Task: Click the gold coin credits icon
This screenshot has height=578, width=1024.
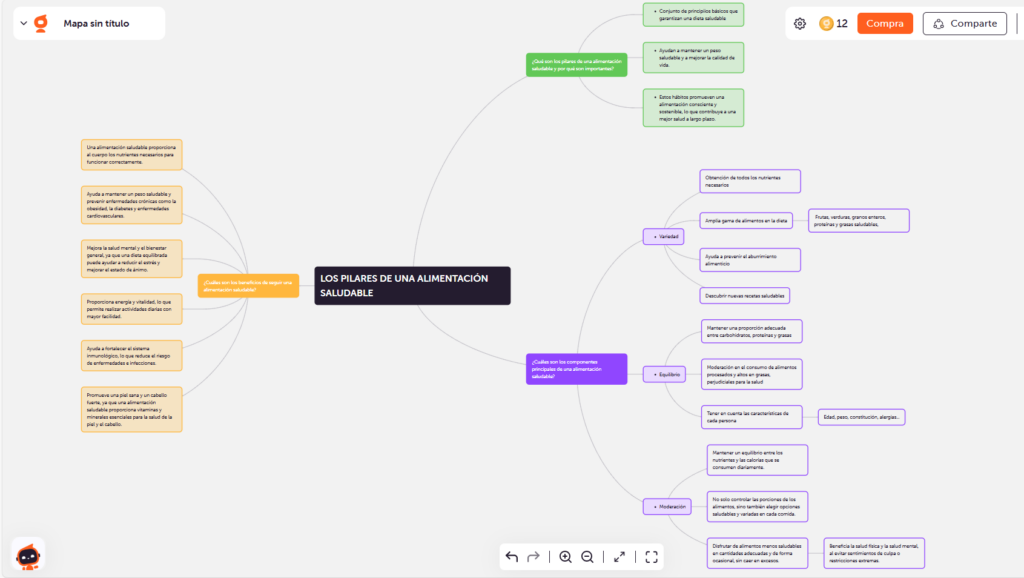Action: tap(826, 24)
